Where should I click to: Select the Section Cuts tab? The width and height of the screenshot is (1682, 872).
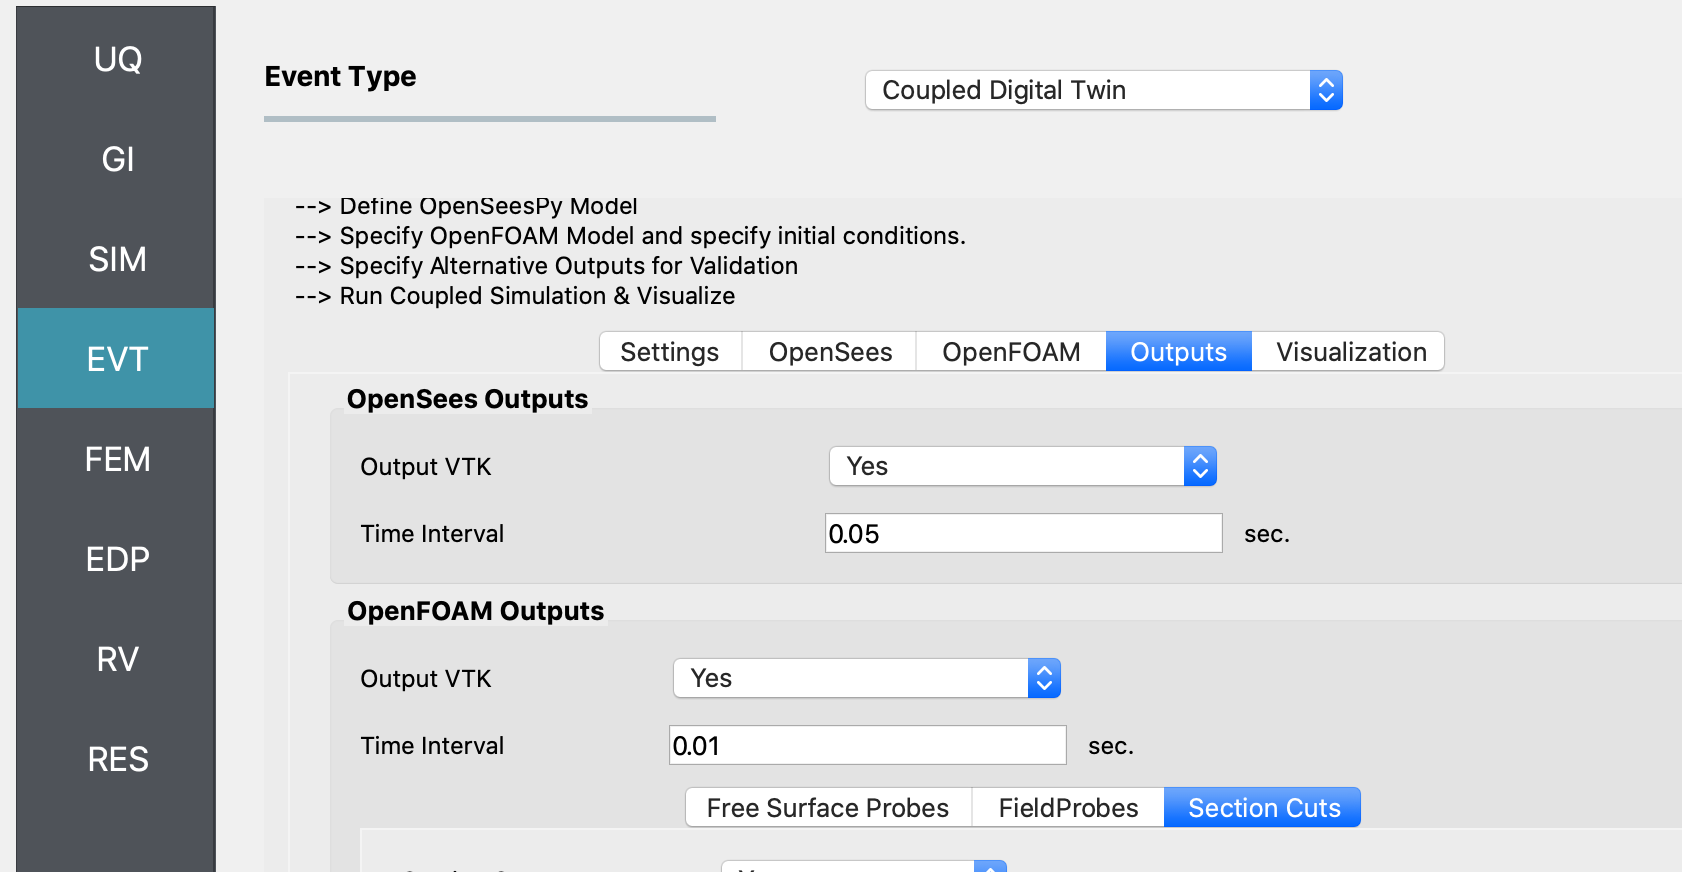coord(1263,808)
